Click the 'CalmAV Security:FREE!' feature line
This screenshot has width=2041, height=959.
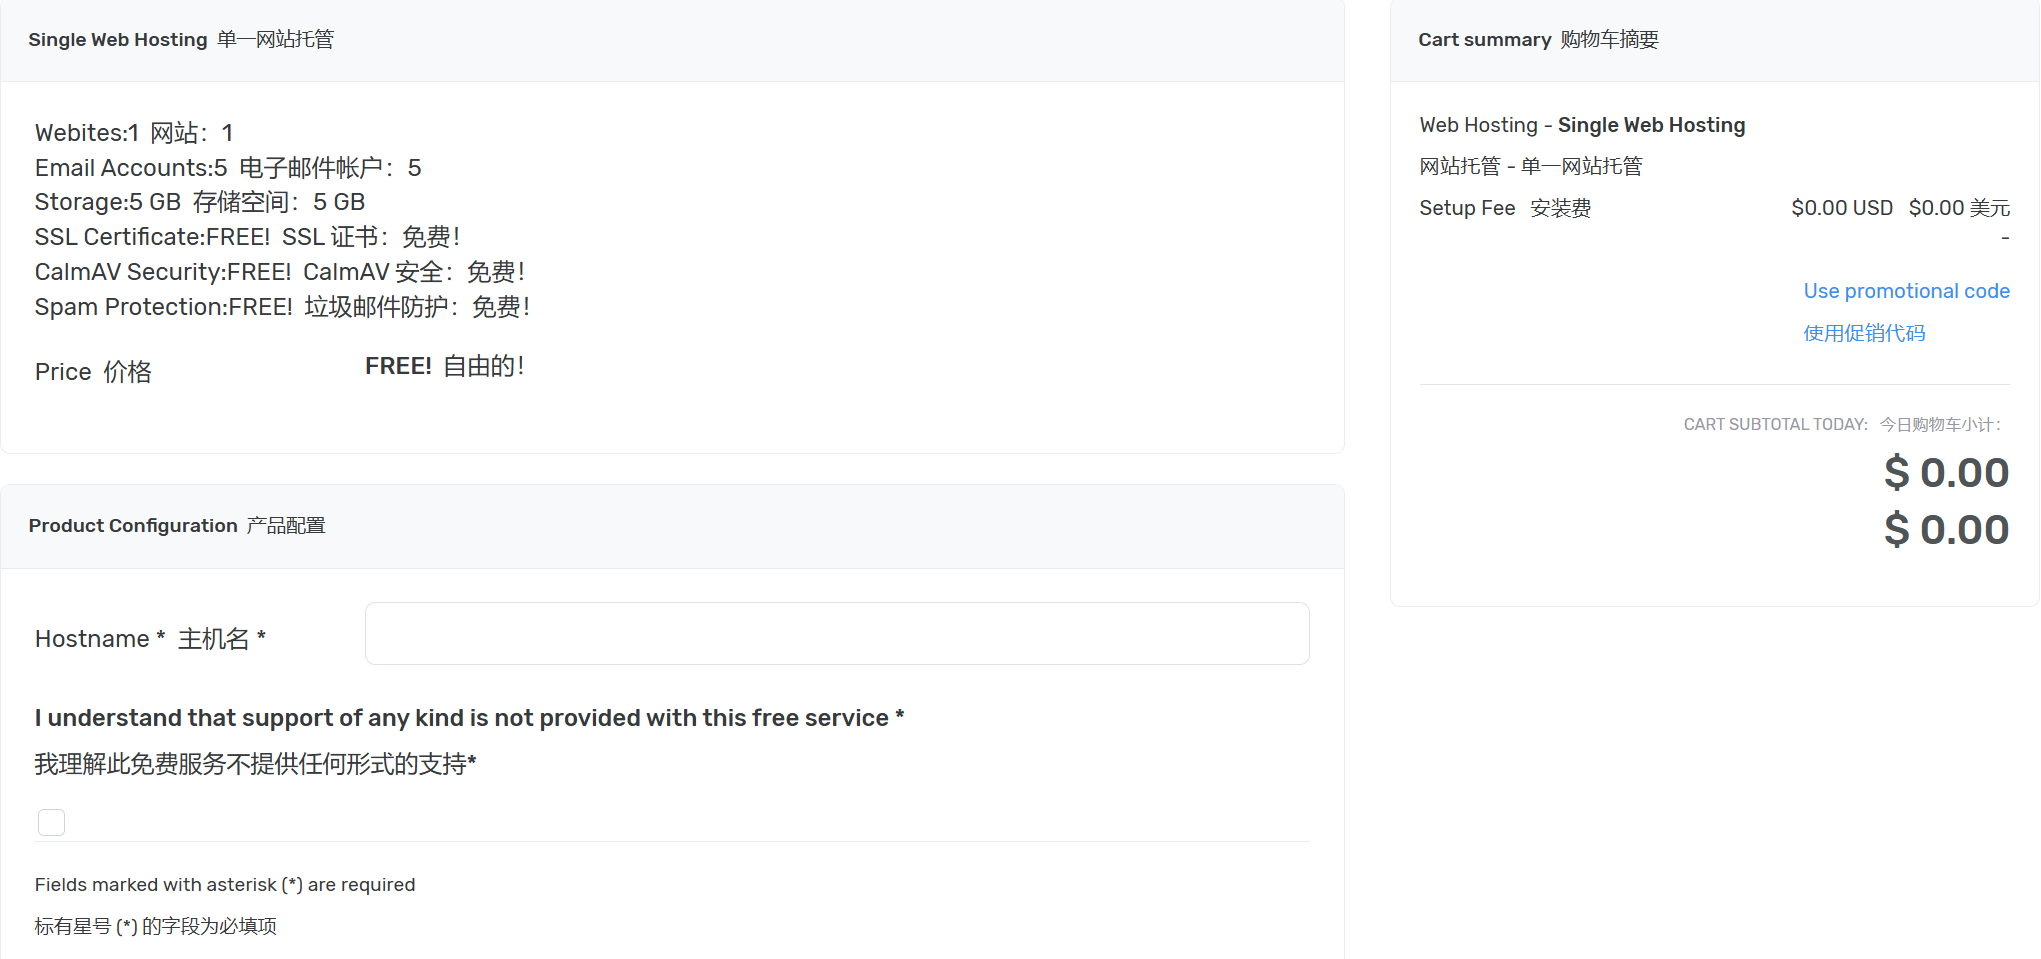point(163,272)
